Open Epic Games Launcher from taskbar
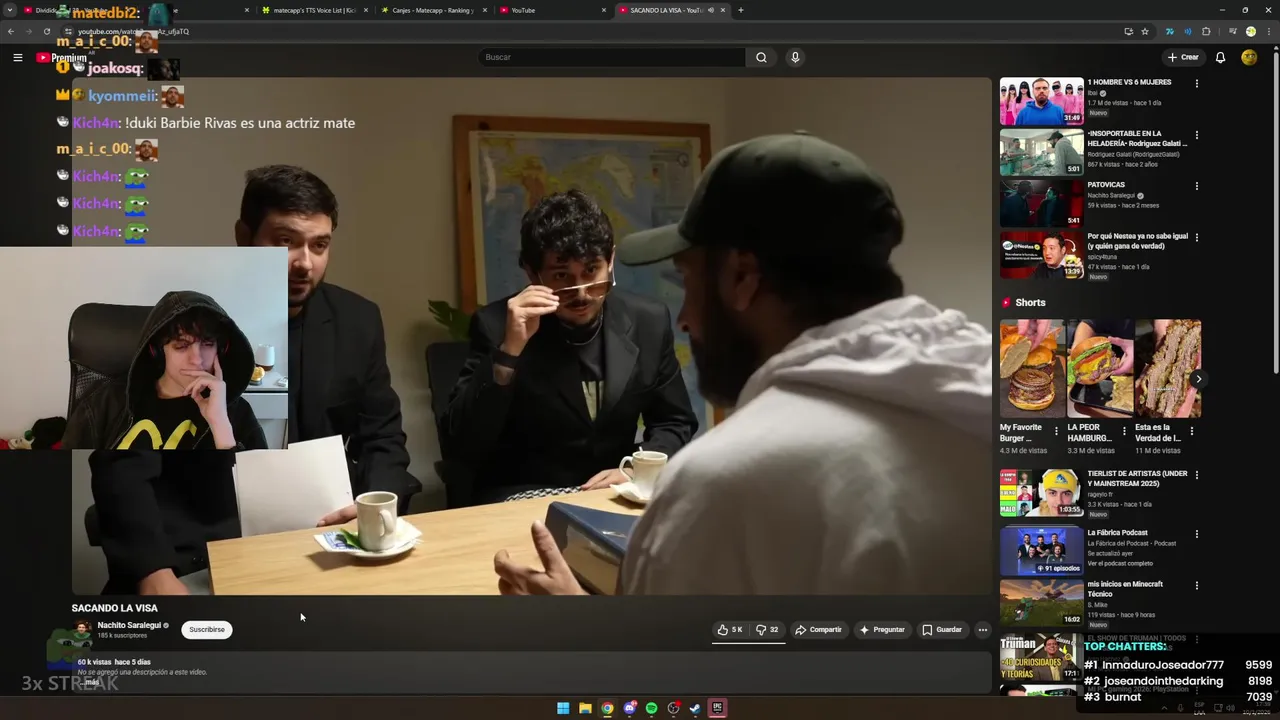Screen dimensions: 1280x720 (717, 708)
